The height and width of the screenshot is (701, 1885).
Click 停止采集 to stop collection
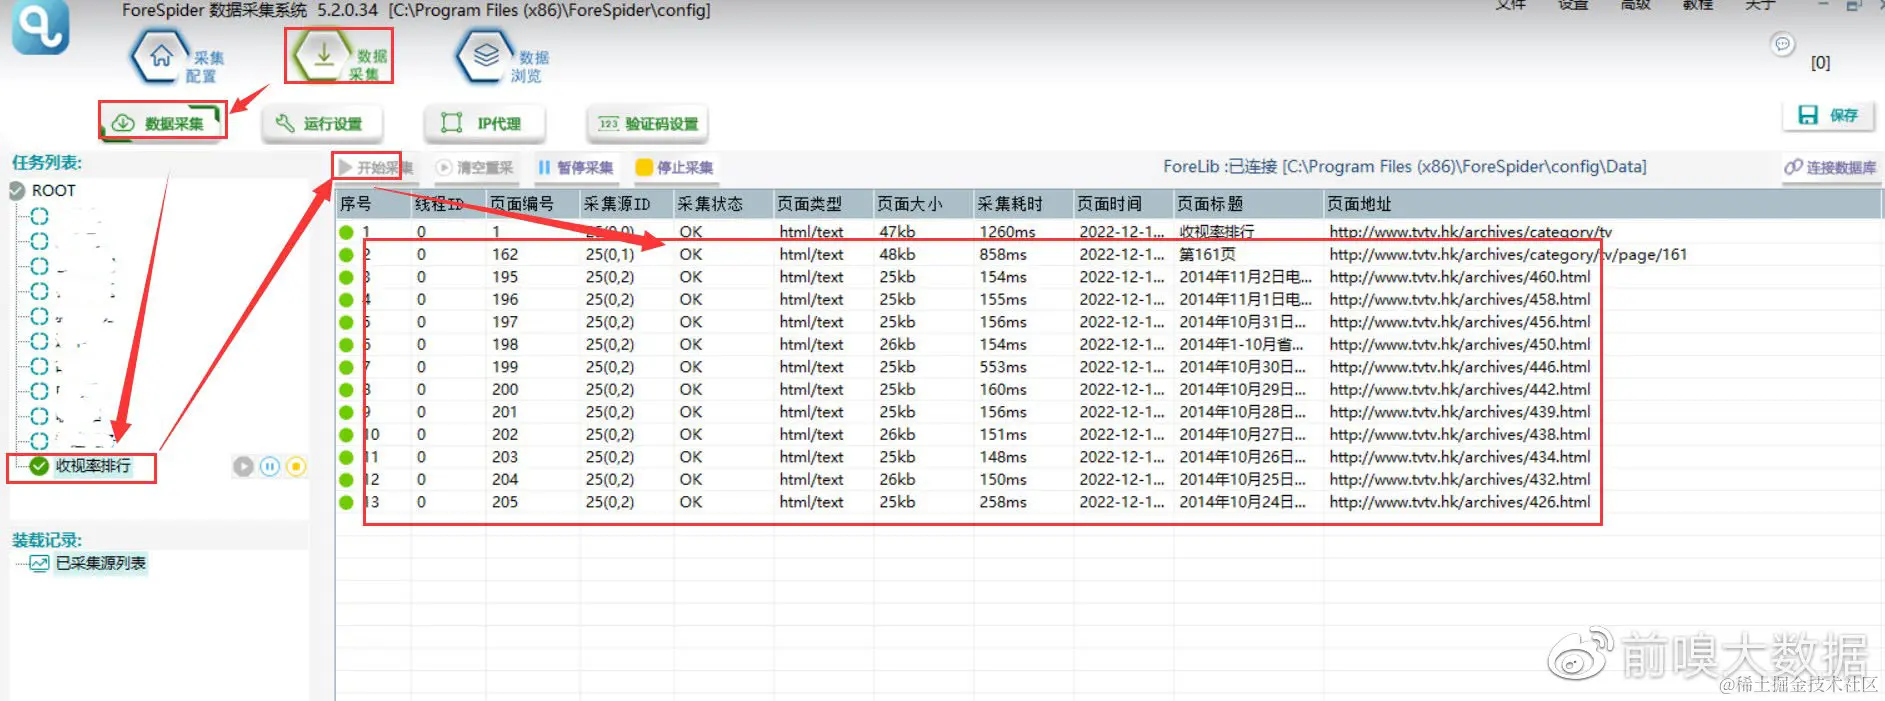pyautogui.click(x=675, y=167)
